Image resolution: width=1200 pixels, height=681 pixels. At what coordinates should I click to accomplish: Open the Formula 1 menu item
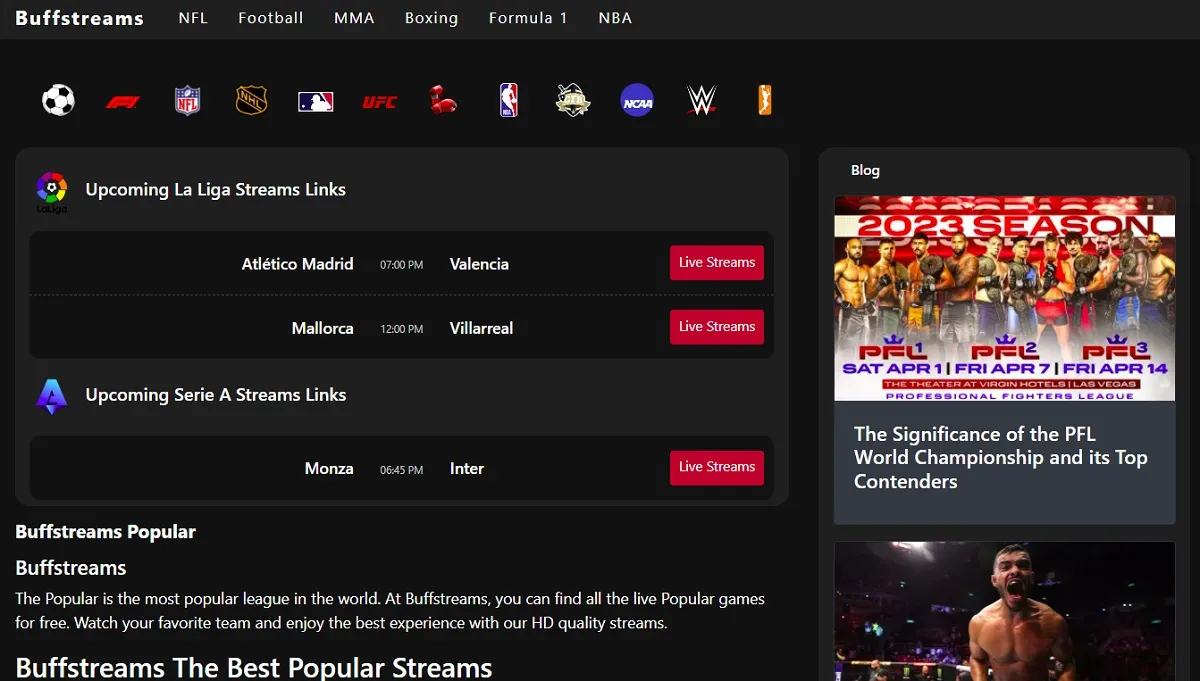click(x=528, y=18)
